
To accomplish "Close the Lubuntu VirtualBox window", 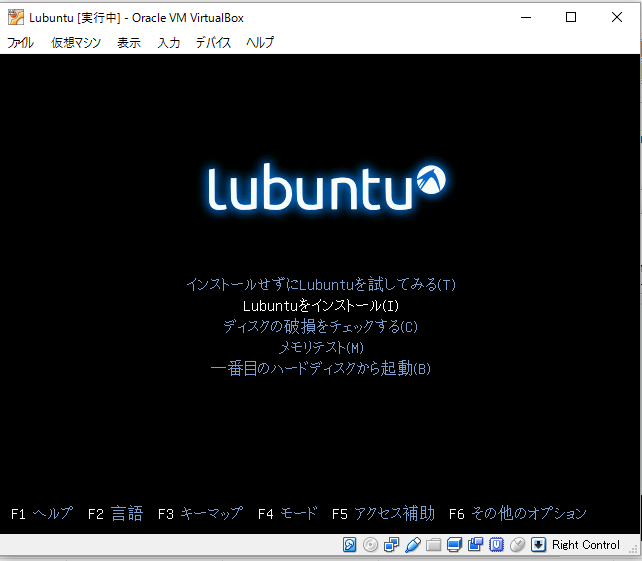I will pos(617,17).
